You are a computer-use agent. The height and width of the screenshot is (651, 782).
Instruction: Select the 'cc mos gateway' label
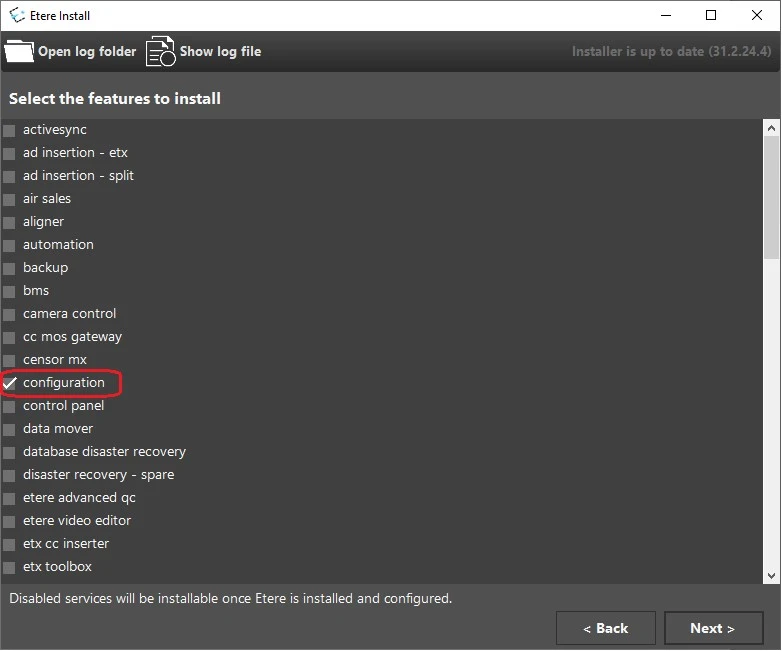72,337
